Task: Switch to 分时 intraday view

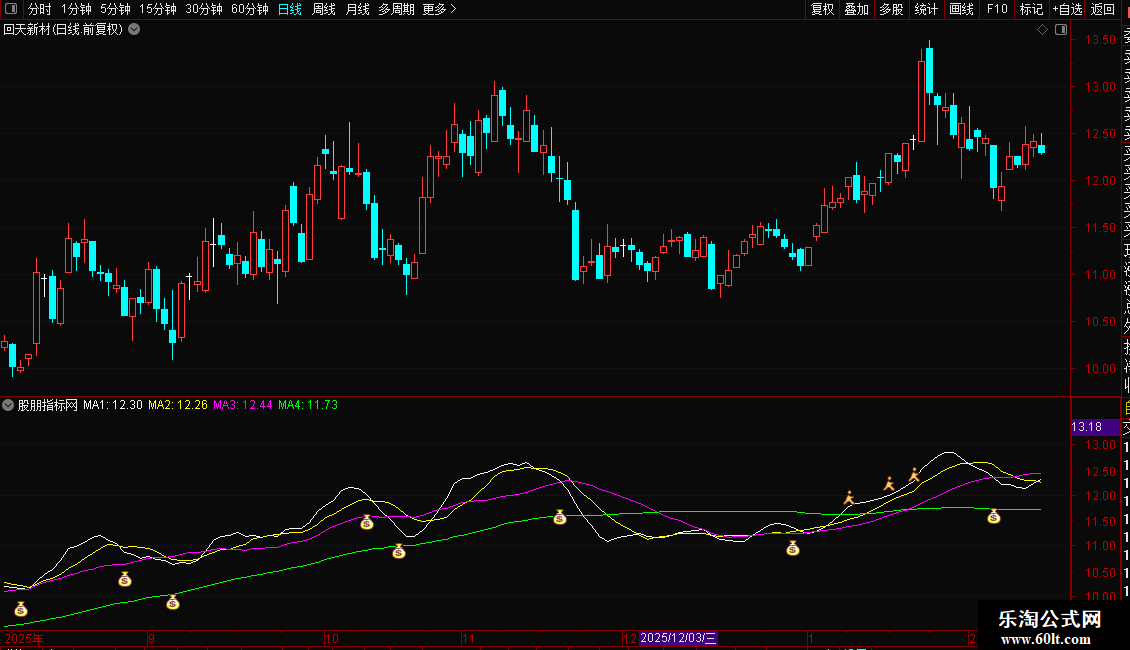Action: click(40, 9)
